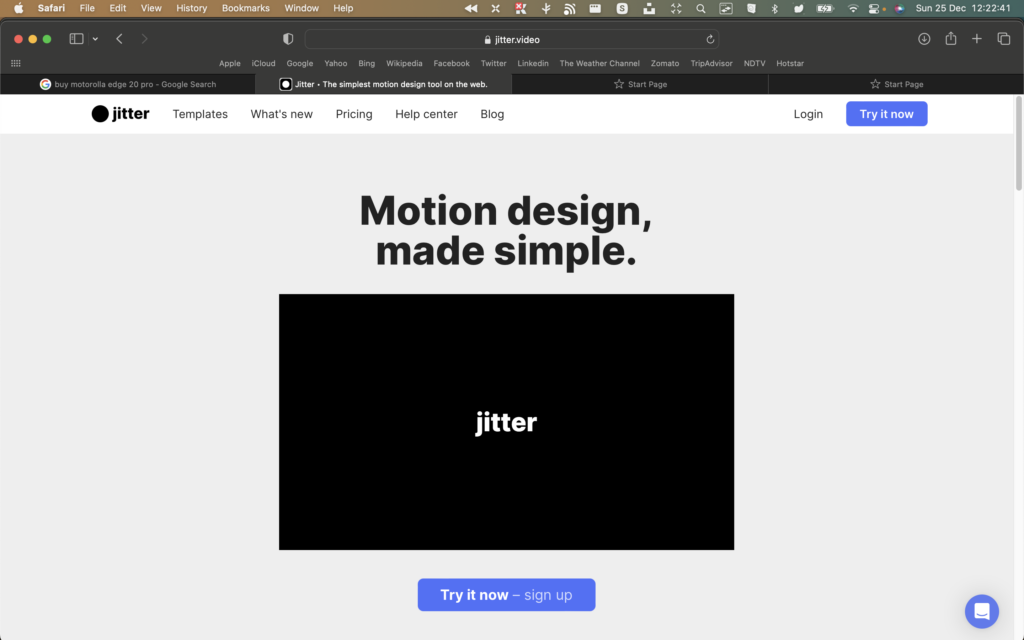This screenshot has height=640, width=1024.
Task: Switch to the Google Search tab
Action: (130, 84)
